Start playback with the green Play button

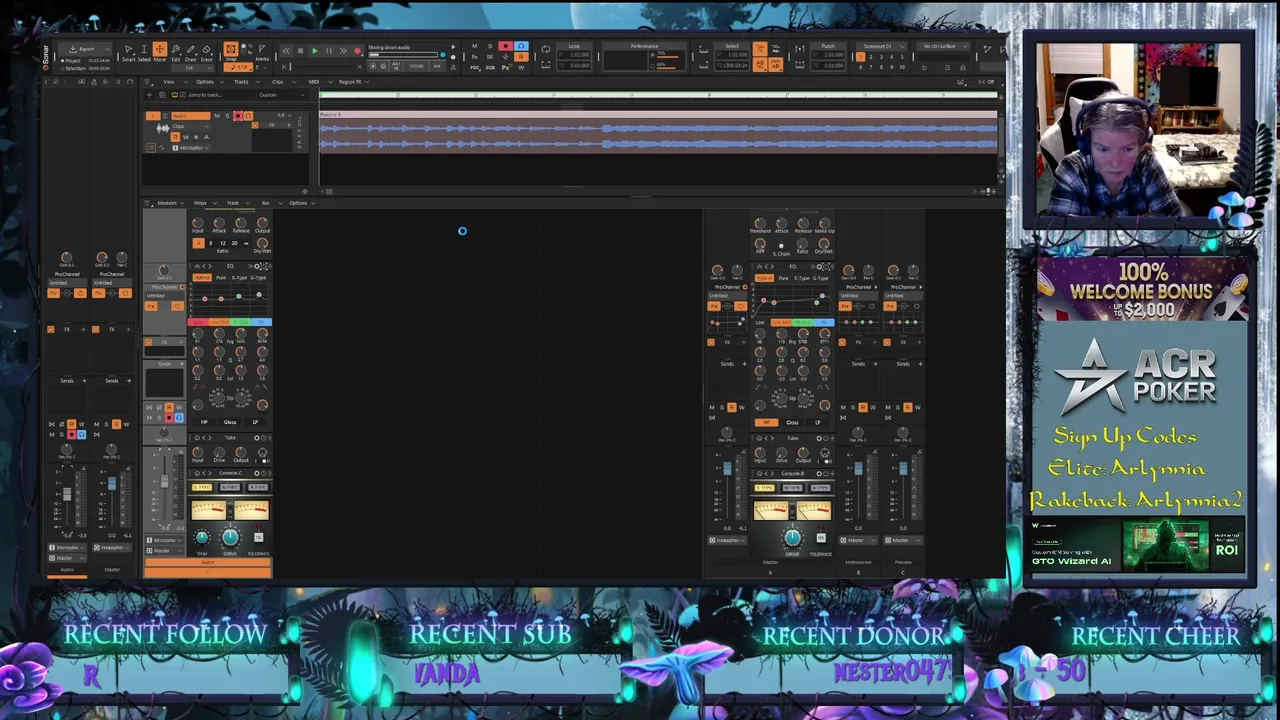[315, 51]
